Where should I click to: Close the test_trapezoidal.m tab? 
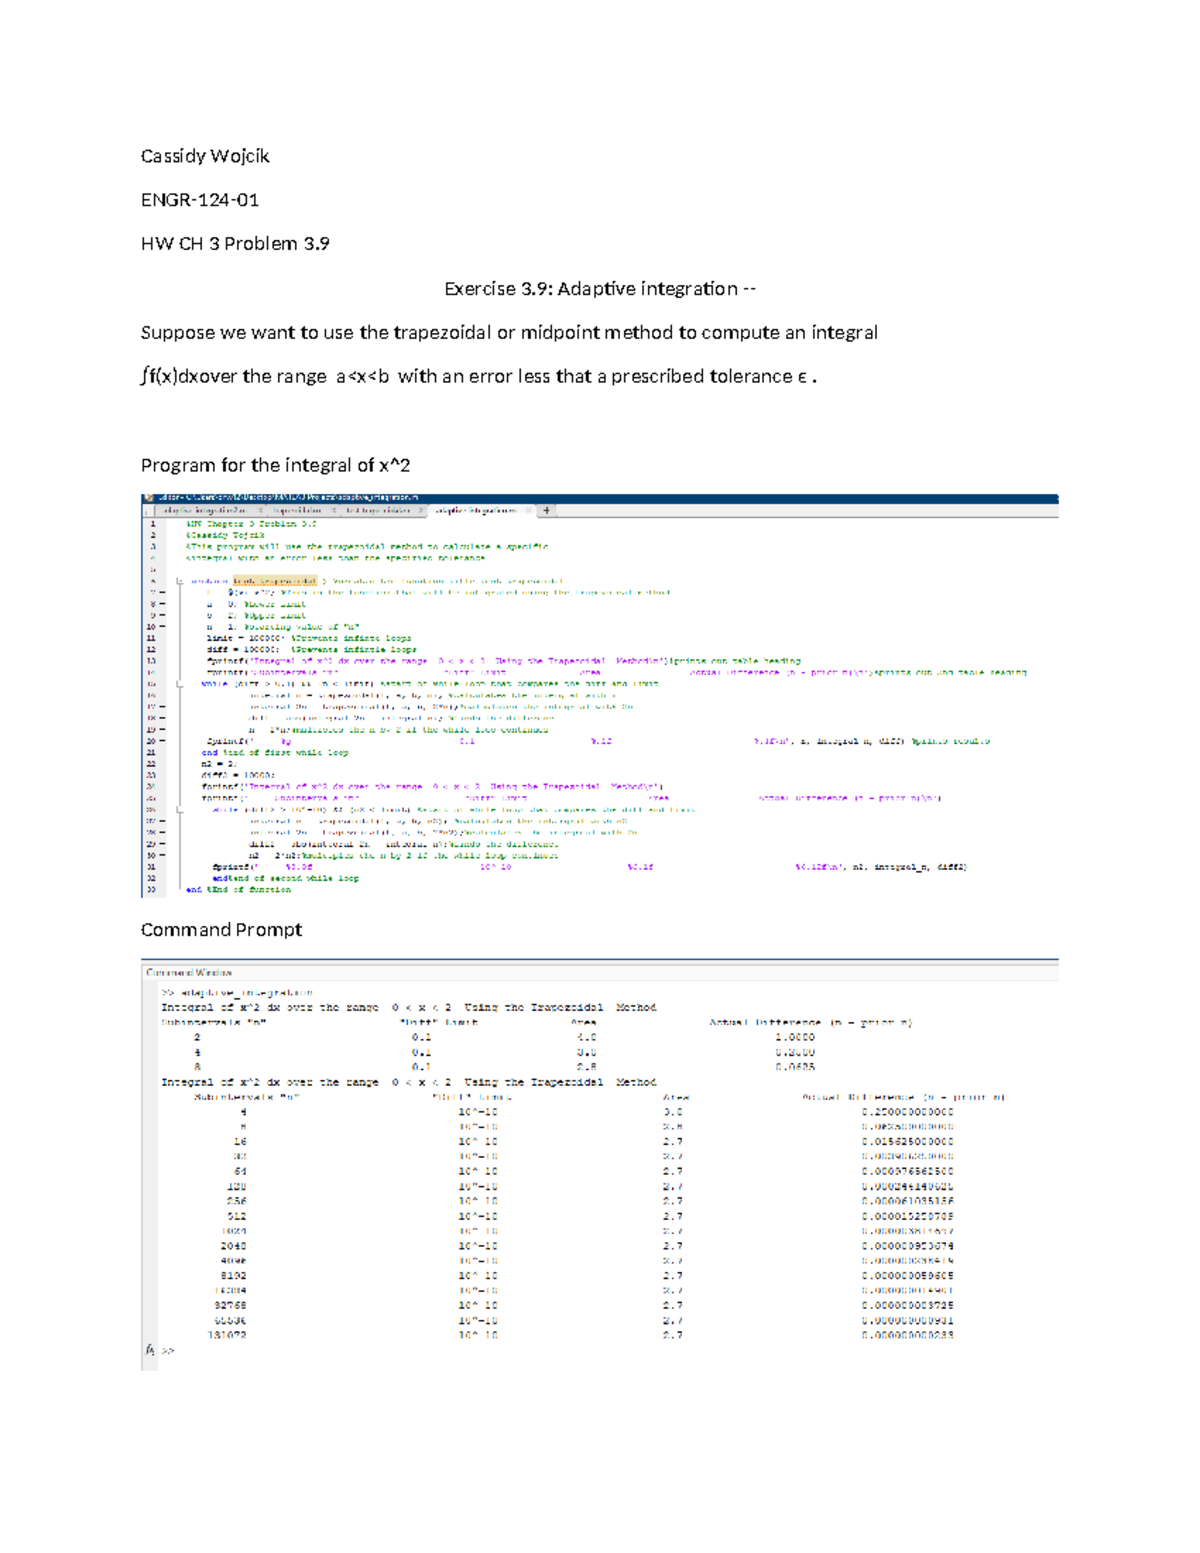pyautogui.click(x=421, y=510)
